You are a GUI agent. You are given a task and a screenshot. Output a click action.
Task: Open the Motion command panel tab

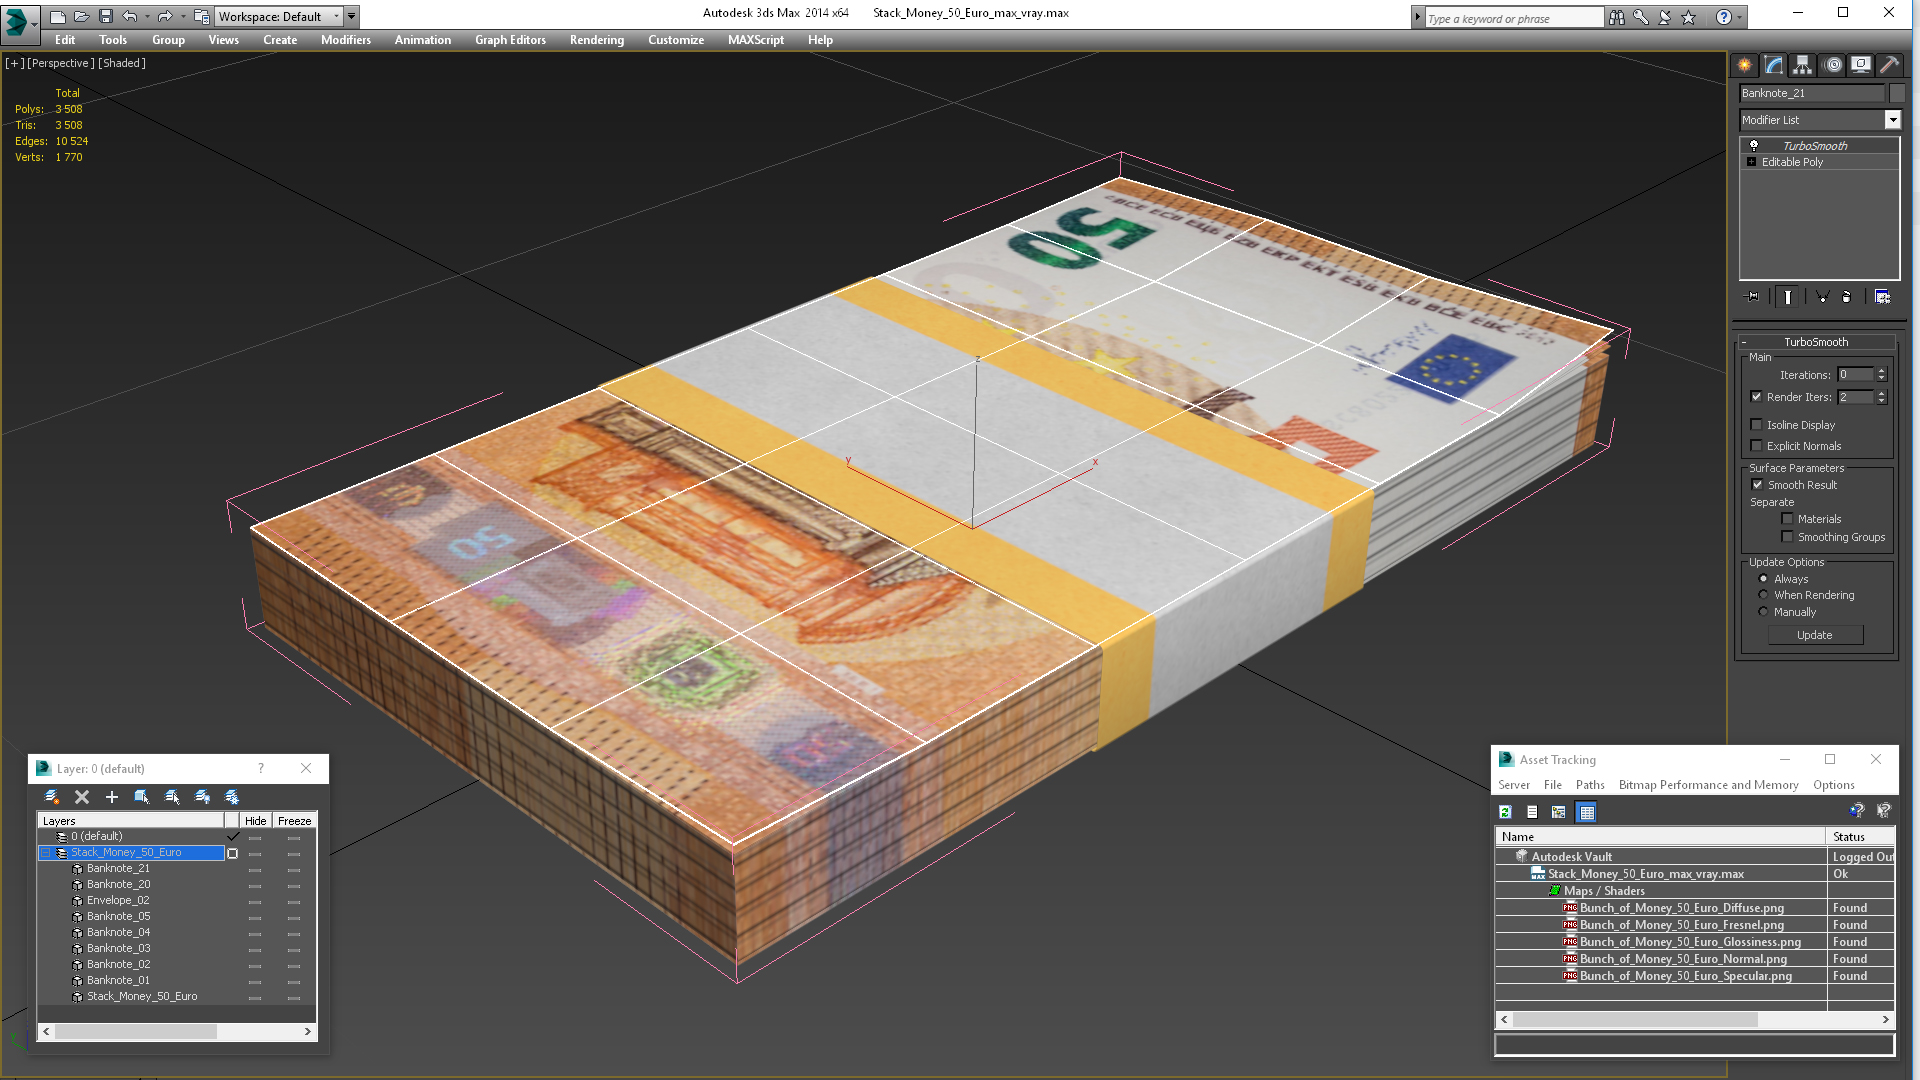click(x=1832, y=65)
